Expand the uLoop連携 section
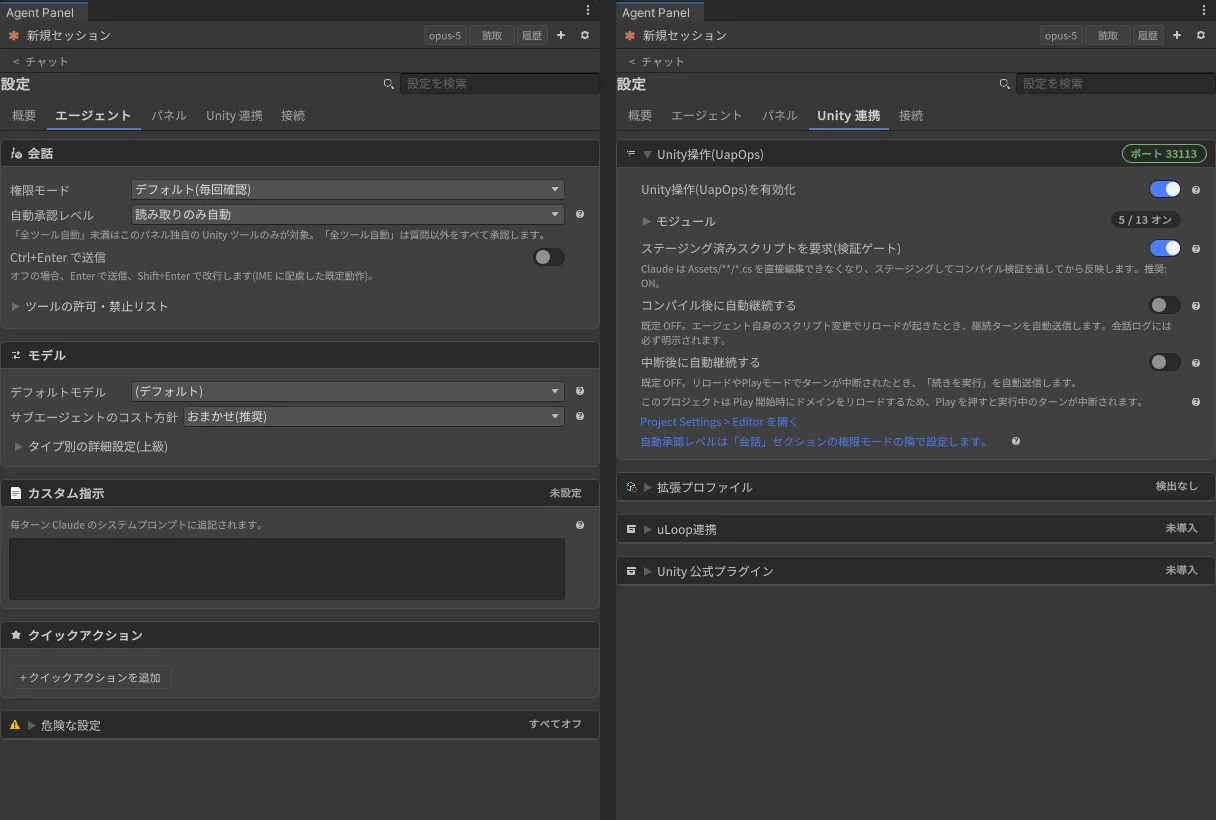1216x820 pixels. pyautogui.click(x=648, y=529)
